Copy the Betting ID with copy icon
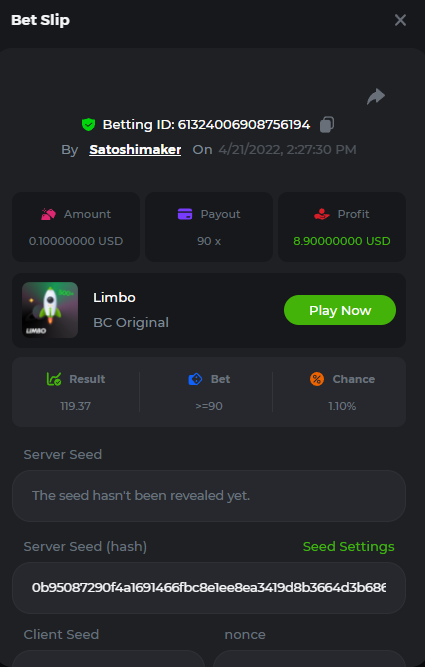The width and height of the screenshot is (425, 667). tap(327, 124)
